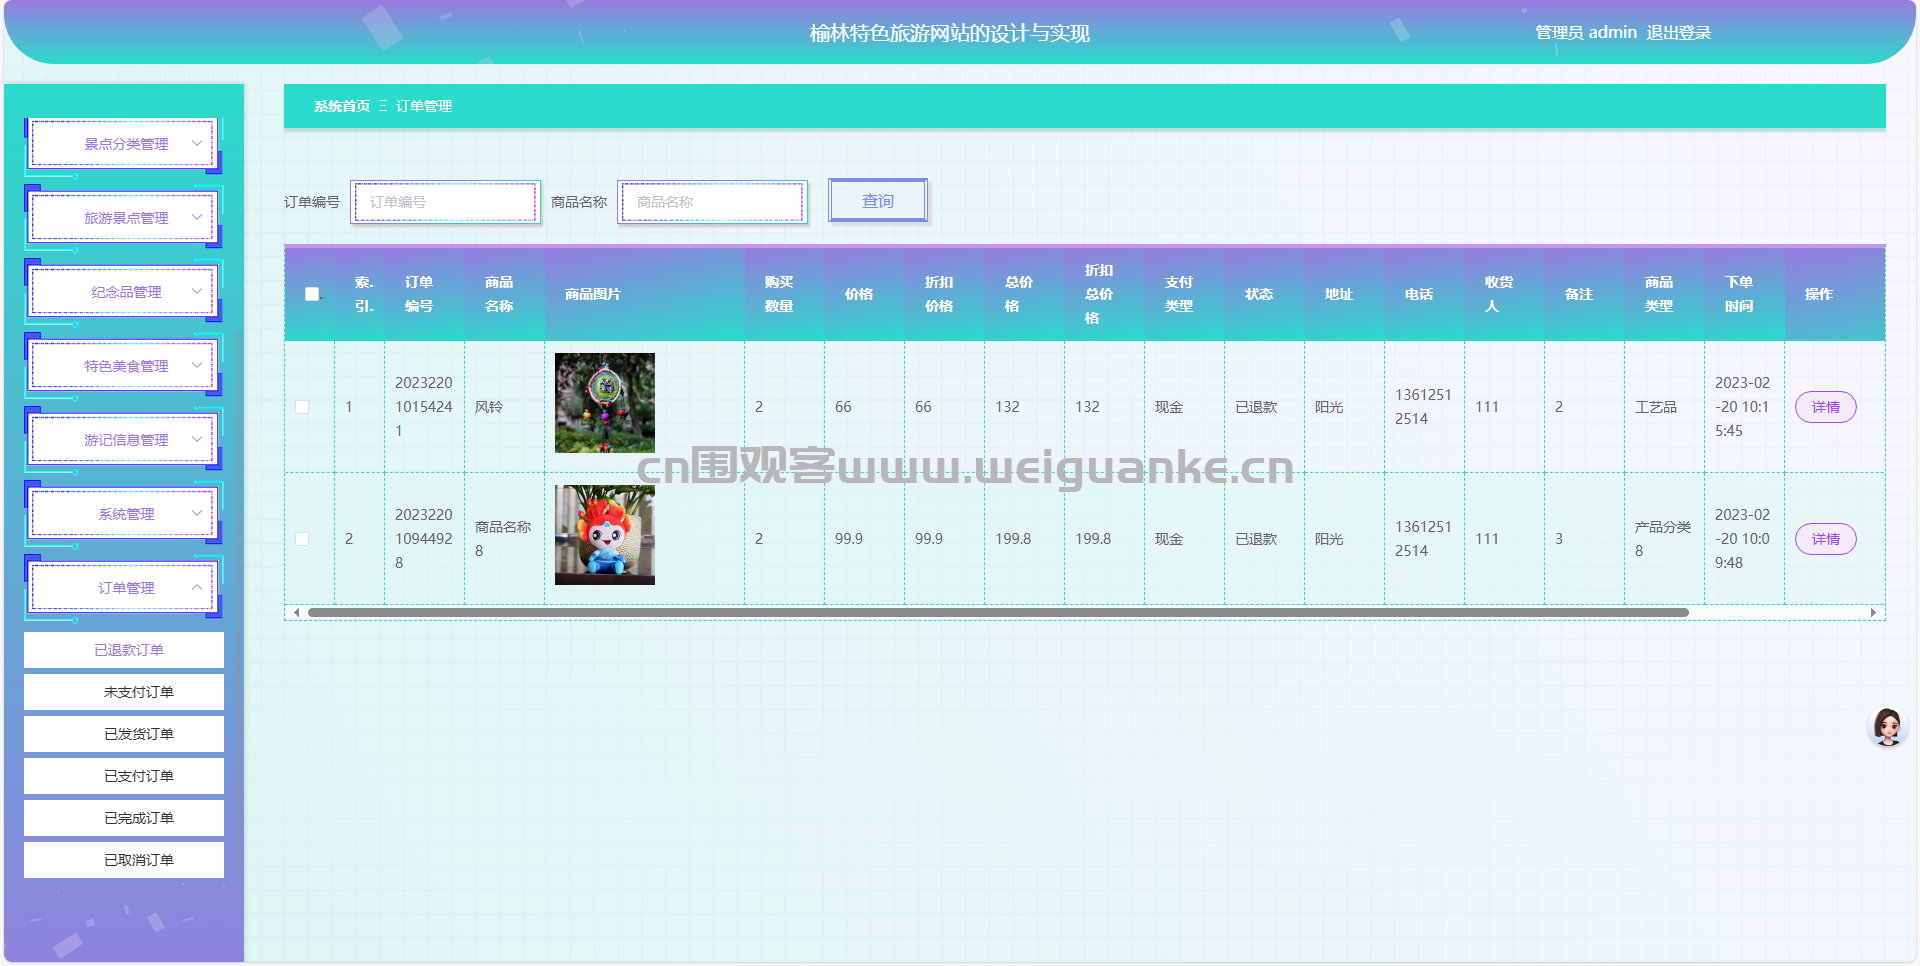Expand 特色美食管理 sidebar menu
This screenshot has width=1920, height=966.
click(123, 366)
